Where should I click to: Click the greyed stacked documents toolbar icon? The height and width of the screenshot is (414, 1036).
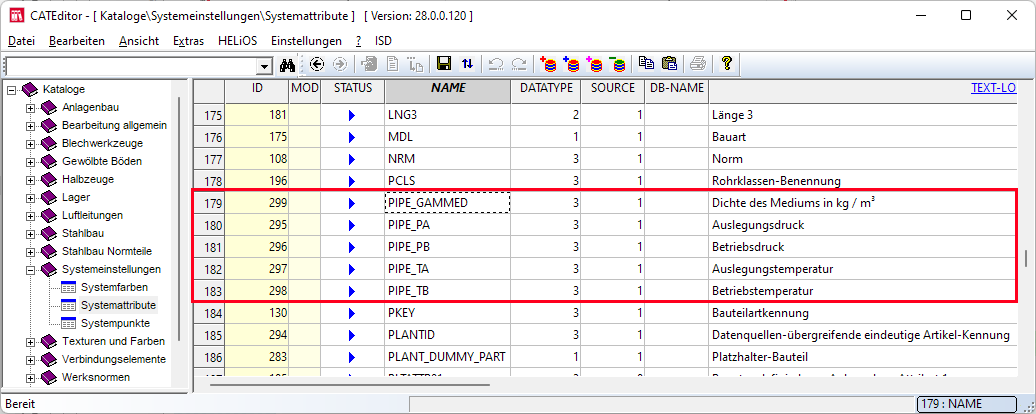click(x=369, y=64)
